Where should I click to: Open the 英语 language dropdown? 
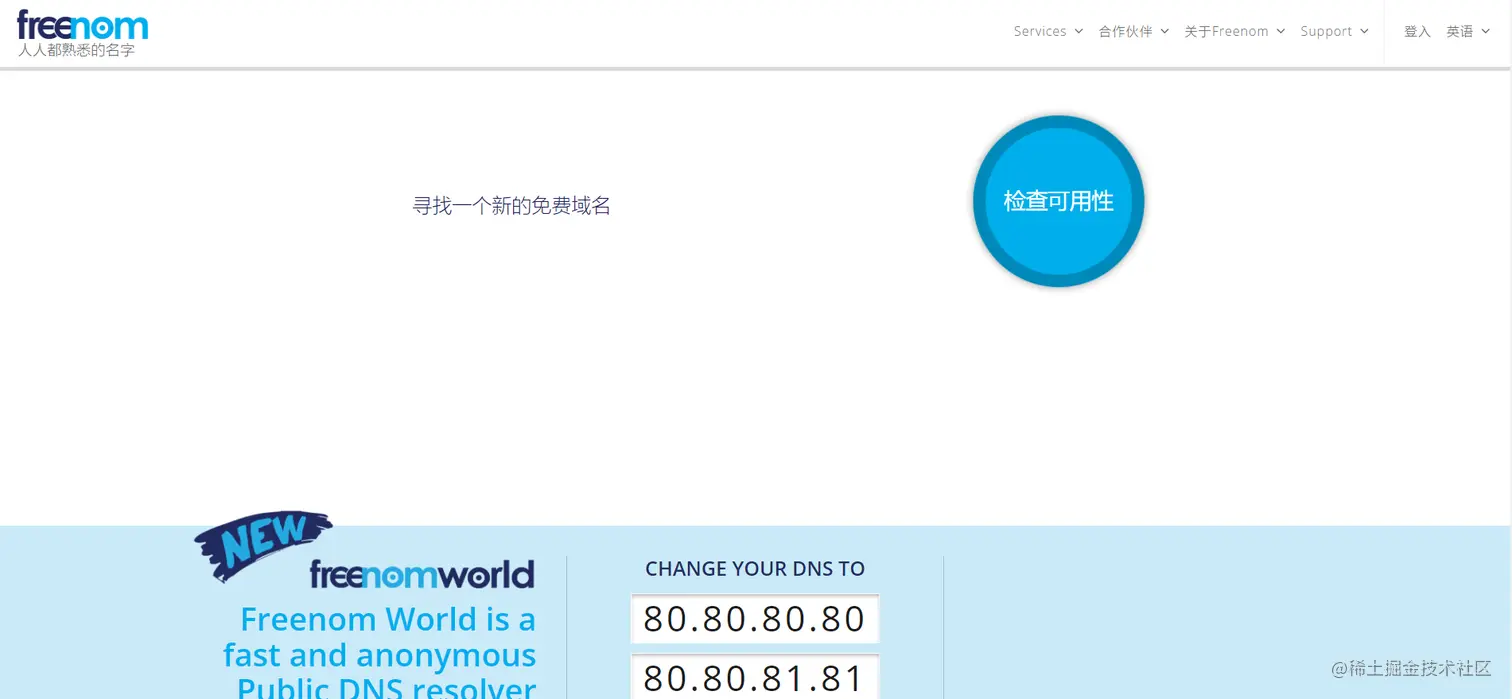pos(1468,31)
